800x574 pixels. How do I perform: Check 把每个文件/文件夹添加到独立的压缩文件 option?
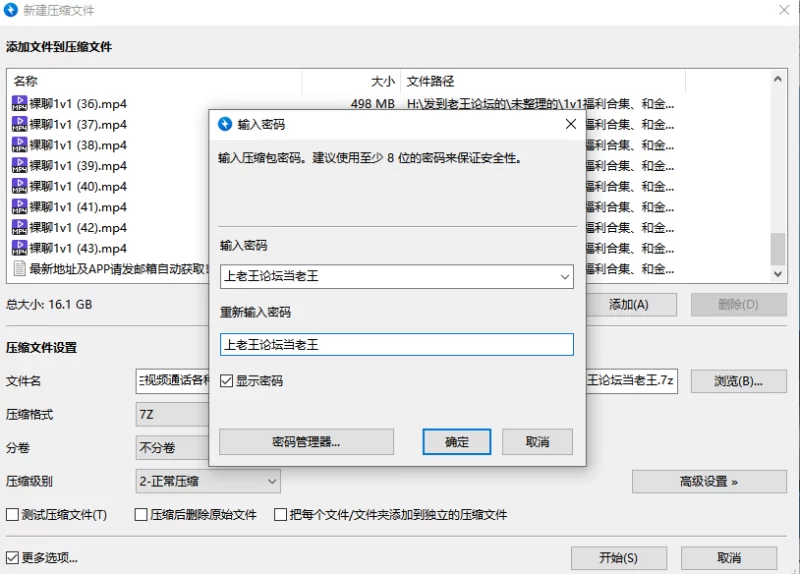(x=280, y=514)
